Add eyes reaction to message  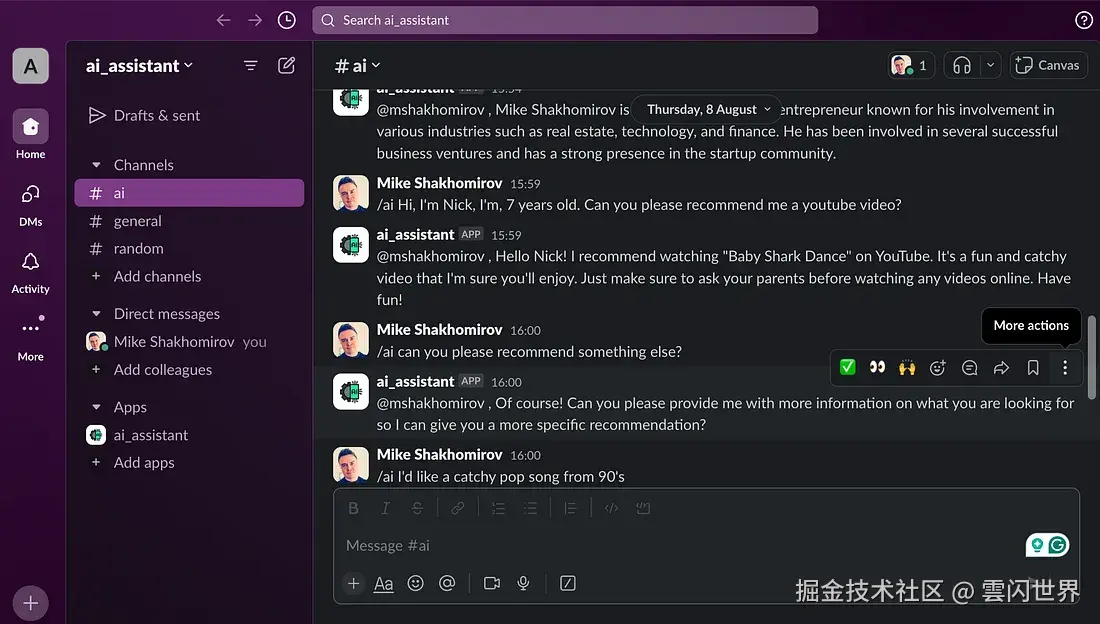[x=877, y=367]
